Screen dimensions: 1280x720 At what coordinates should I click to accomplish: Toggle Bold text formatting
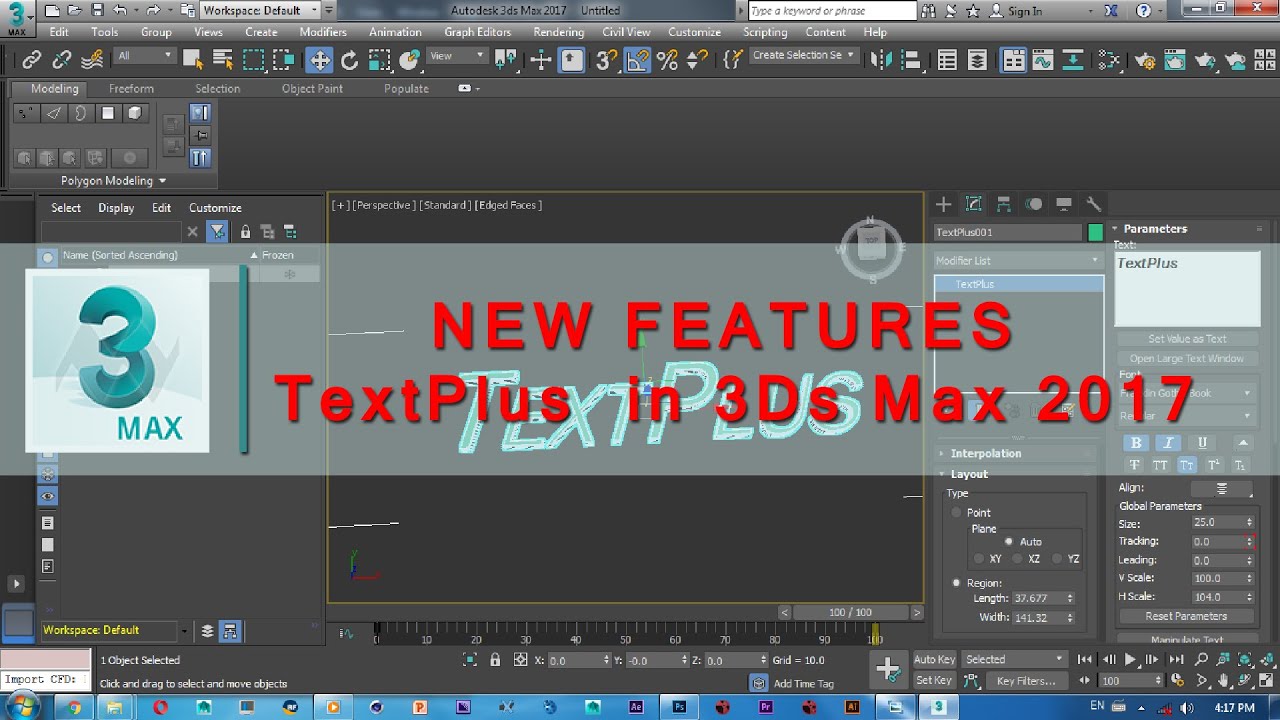[x=1136, y=443]
